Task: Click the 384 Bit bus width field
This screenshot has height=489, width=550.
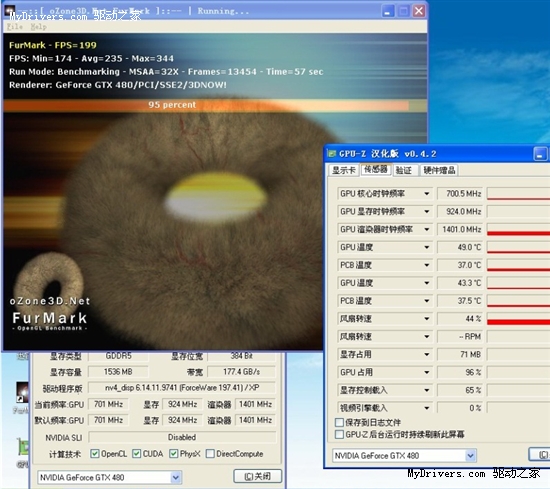Action: 241,356
